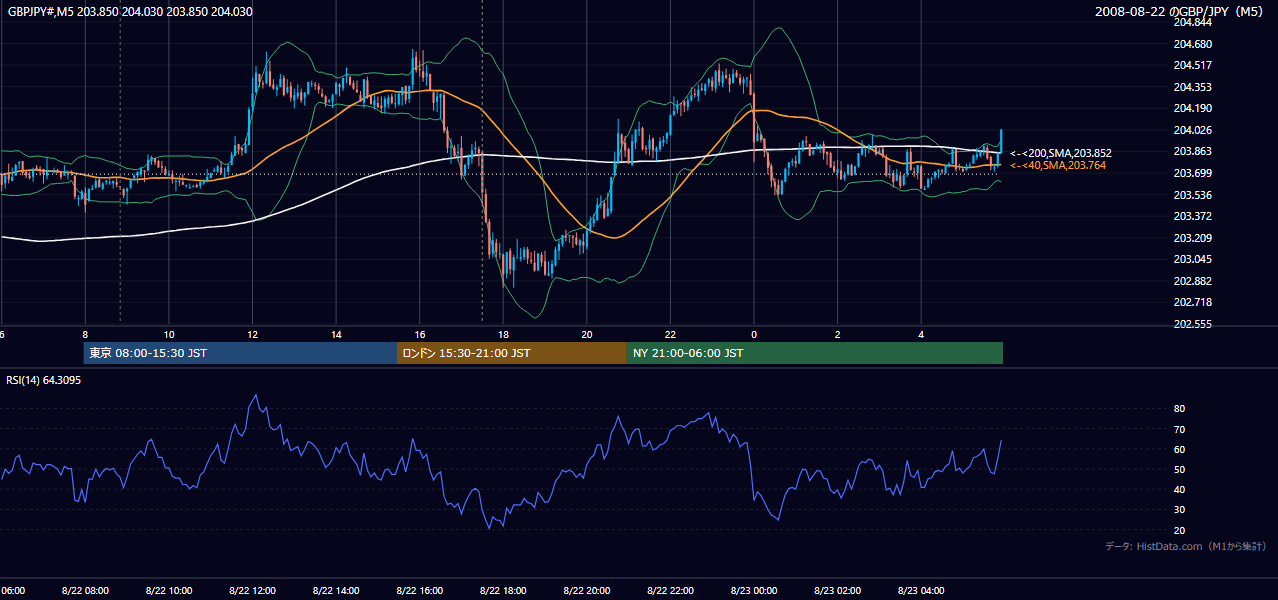Click hour label 16 under price chart

pyautogui.click(x=420, y=335)
